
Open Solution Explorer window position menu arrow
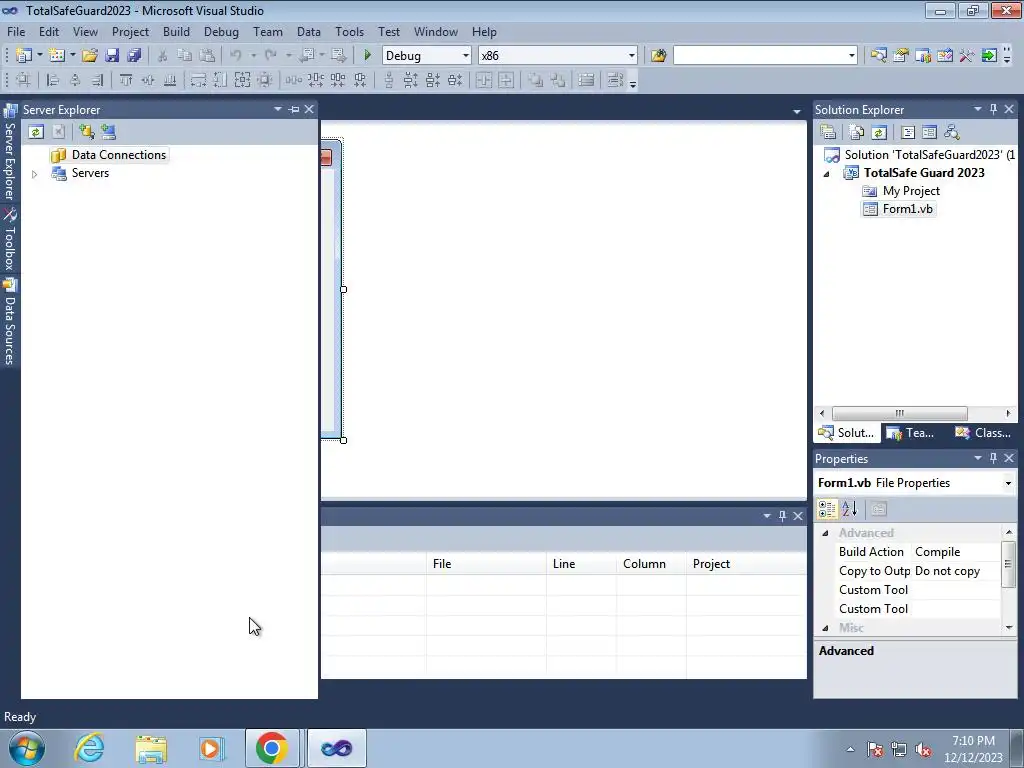click(x=978, y=109)
